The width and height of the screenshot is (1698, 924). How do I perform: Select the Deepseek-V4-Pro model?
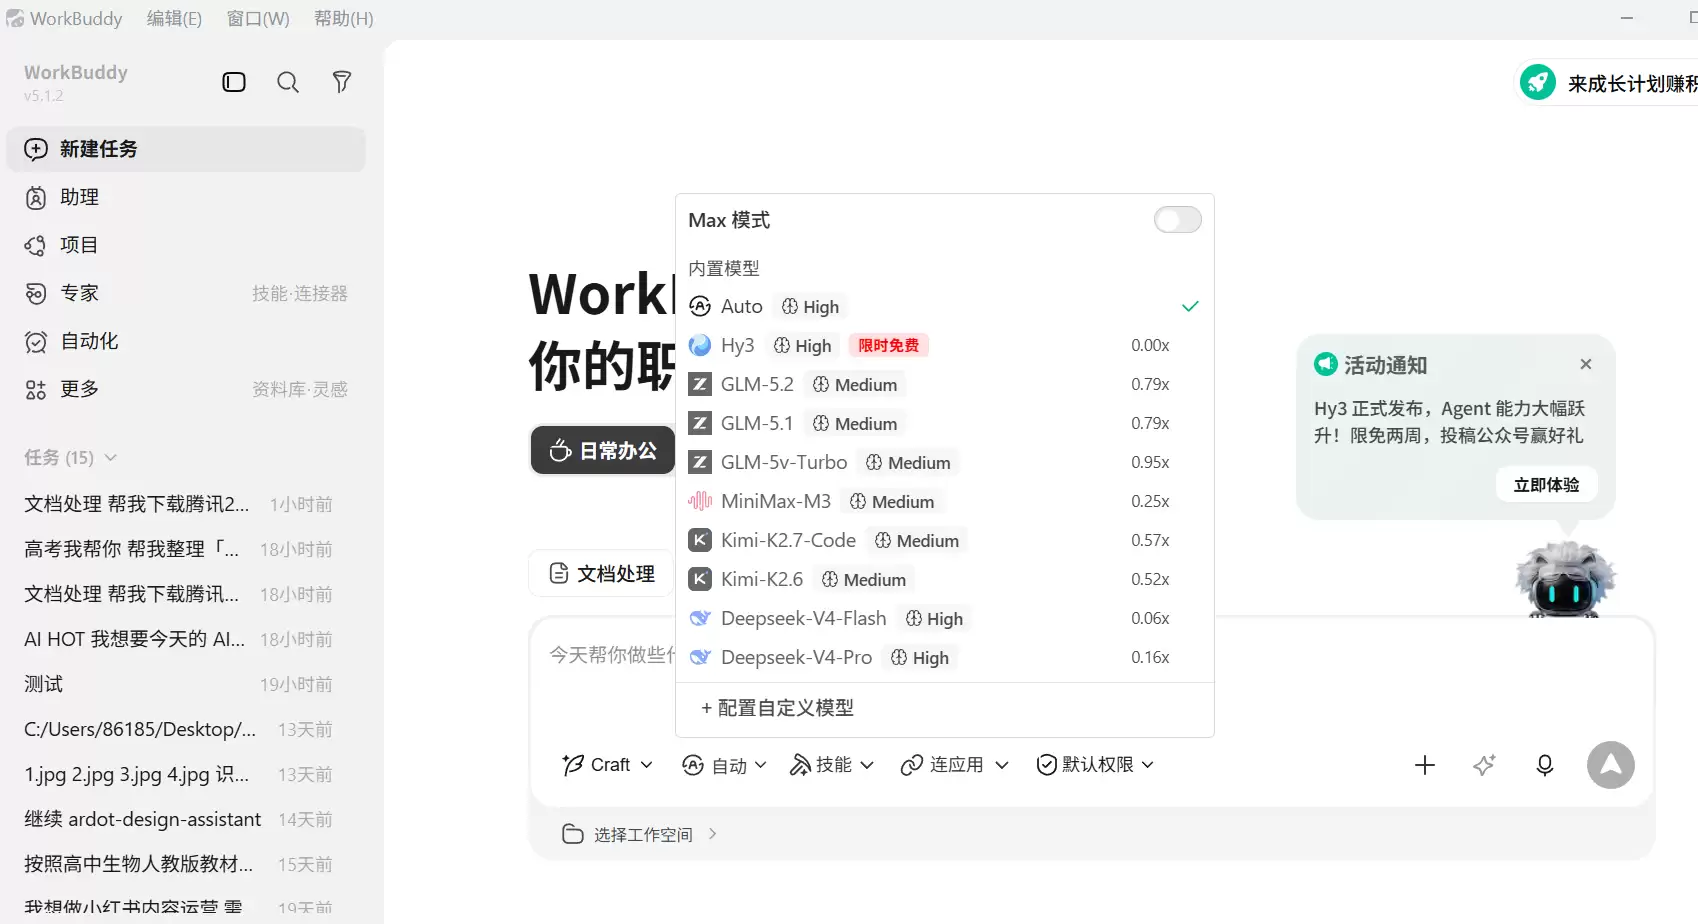[945, 657]
